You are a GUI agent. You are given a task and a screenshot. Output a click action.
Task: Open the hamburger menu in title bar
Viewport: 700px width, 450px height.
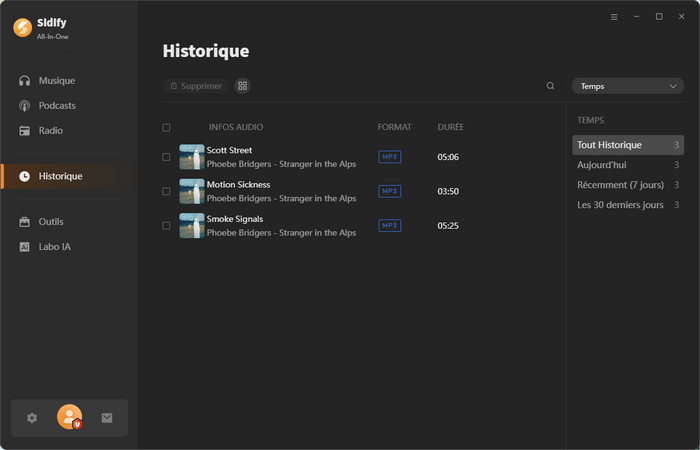614,17
